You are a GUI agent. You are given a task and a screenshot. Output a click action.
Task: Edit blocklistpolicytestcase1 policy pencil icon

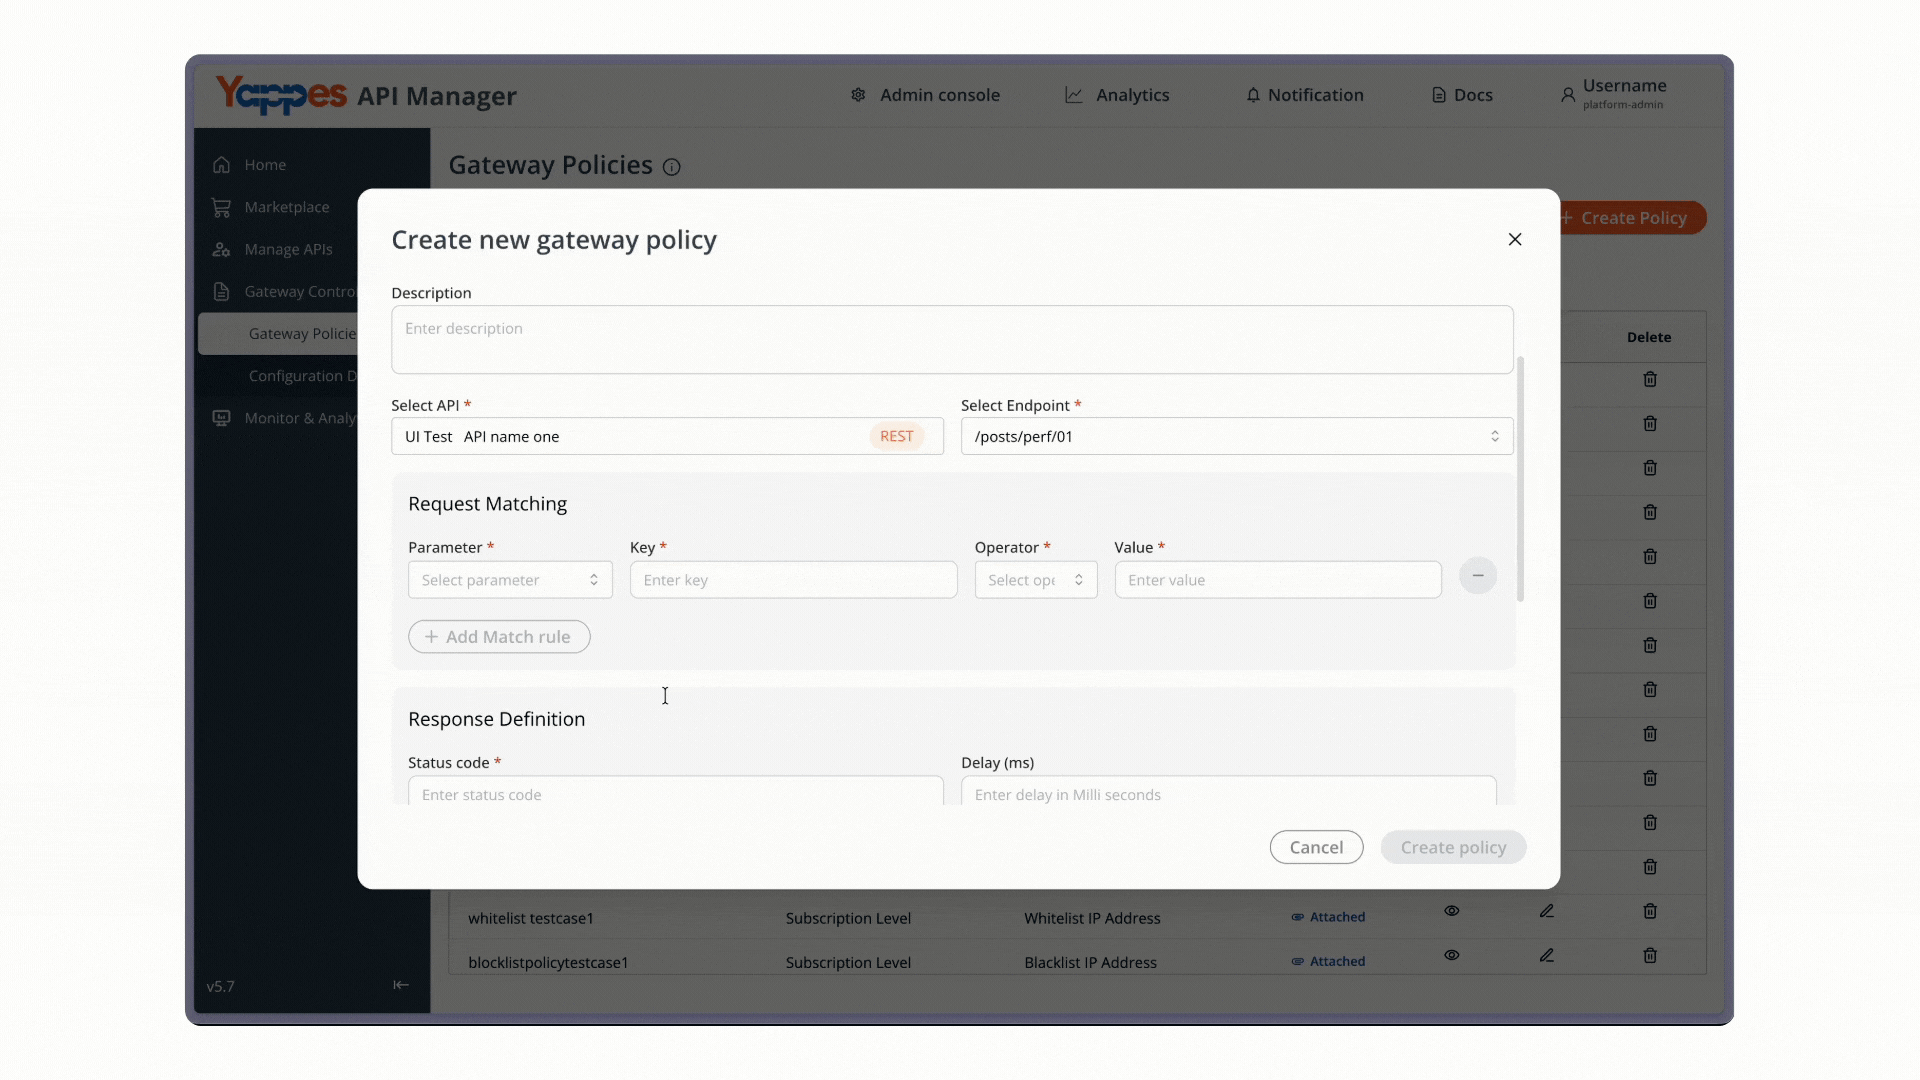point(1547,955)
